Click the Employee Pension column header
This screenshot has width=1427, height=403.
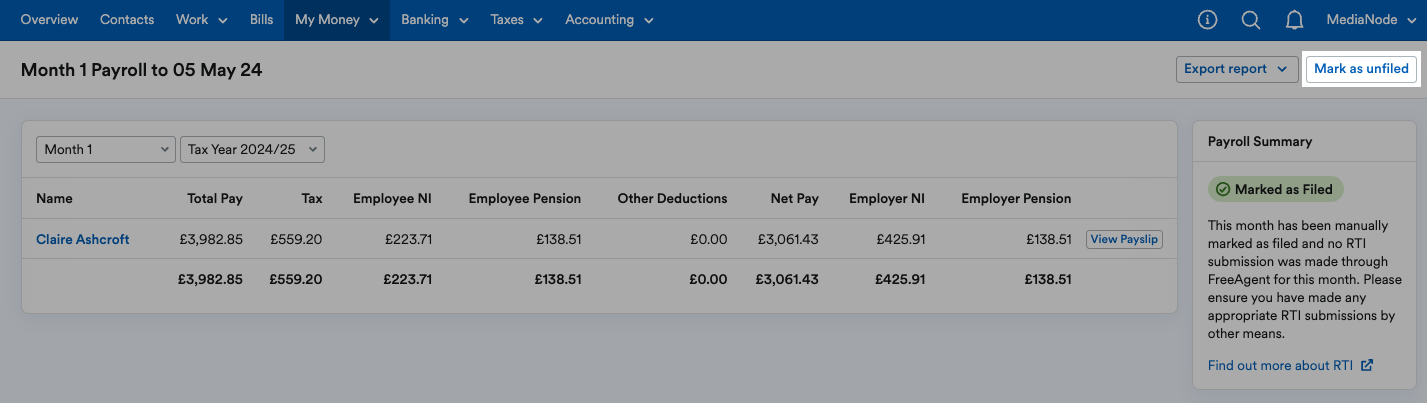[x=524, y=198]
